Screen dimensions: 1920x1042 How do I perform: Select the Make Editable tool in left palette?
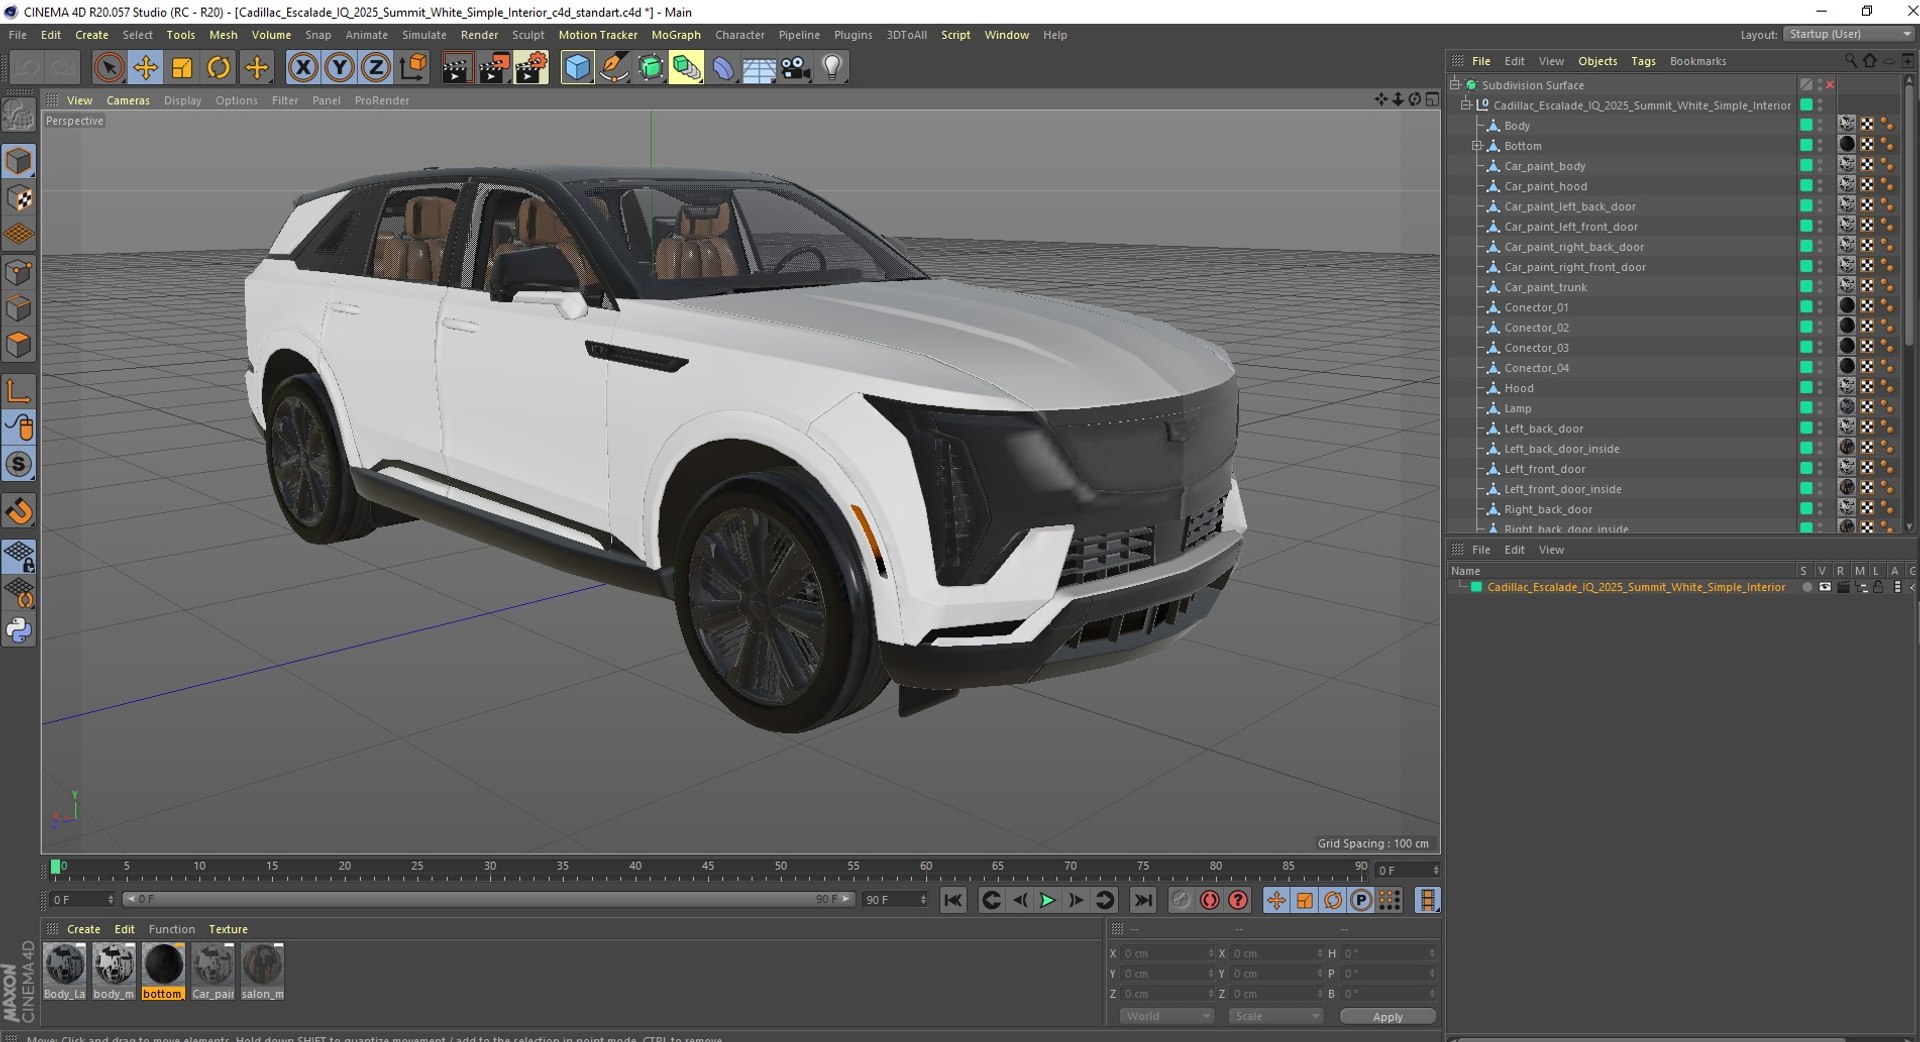click(19, 116)
